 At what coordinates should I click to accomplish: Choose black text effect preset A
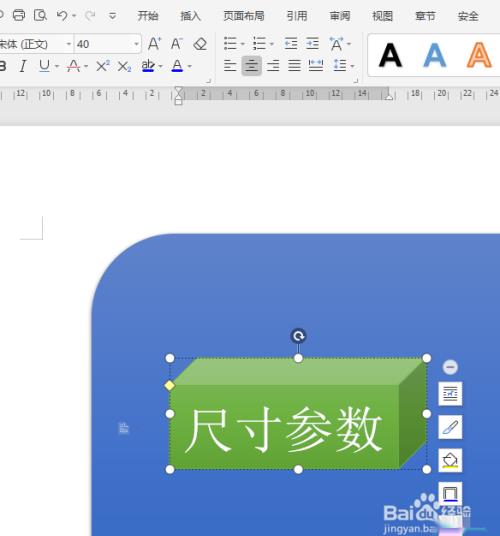click(390, 55)
